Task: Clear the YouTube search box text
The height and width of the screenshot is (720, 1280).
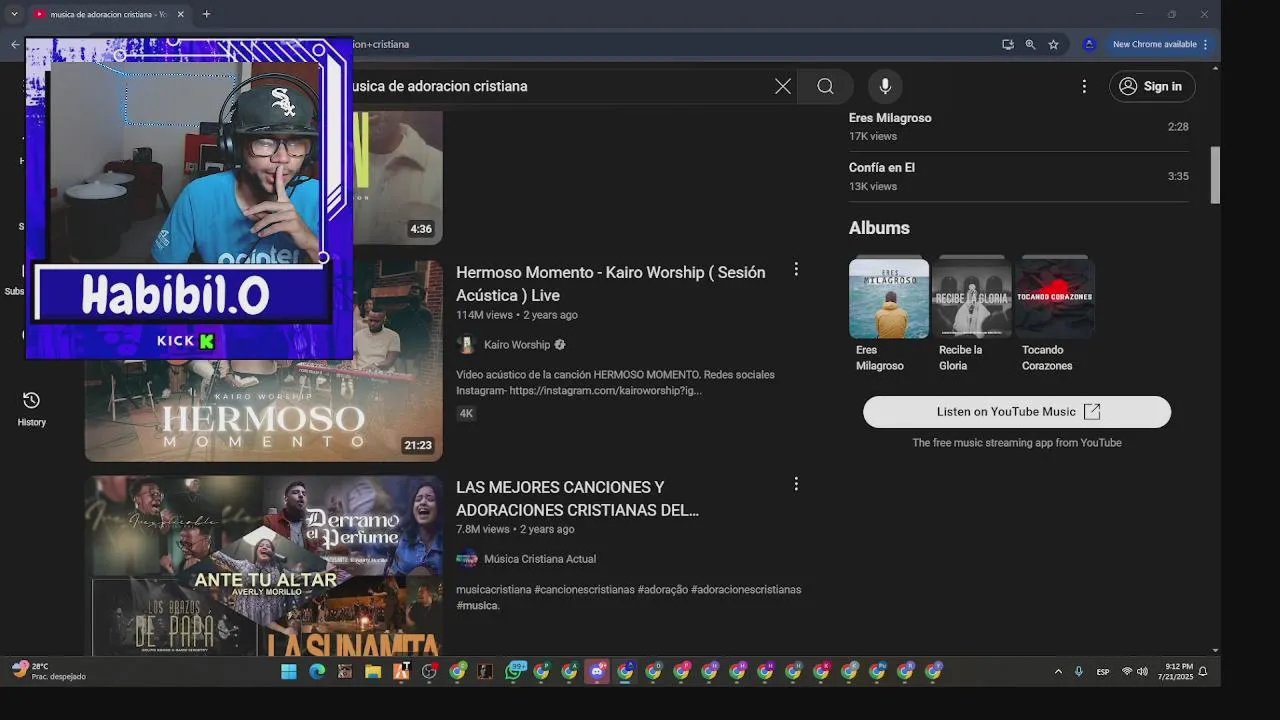Action: 782,86
